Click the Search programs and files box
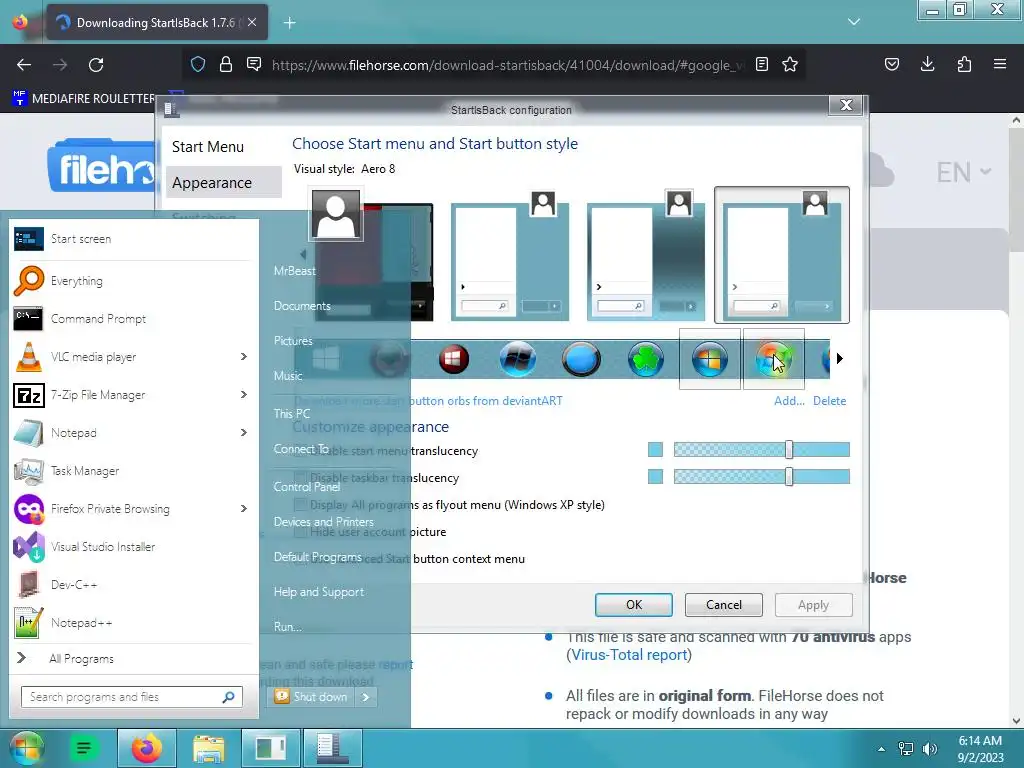Image resolution: width=1024 pixels, height=768 pixels. coord(131,697)
